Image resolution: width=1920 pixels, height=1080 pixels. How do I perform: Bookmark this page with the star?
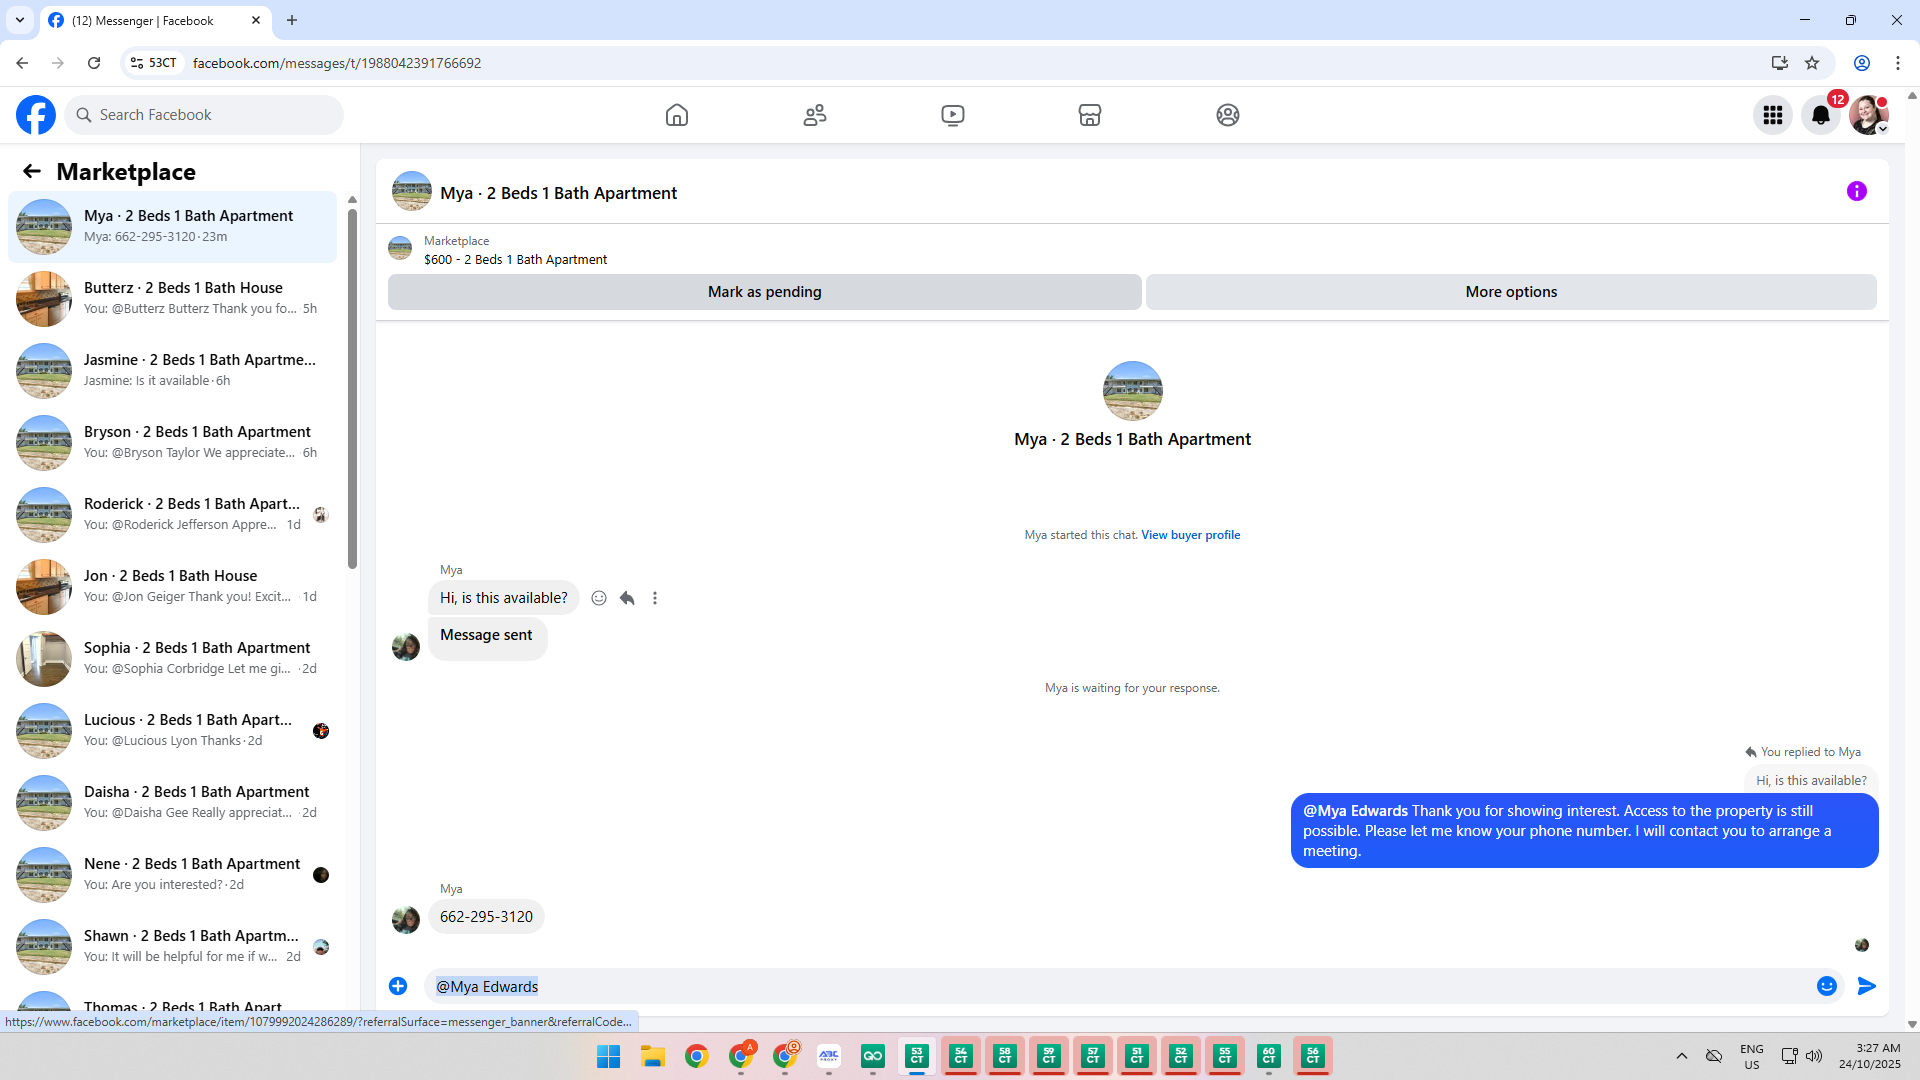(1812, 63)
